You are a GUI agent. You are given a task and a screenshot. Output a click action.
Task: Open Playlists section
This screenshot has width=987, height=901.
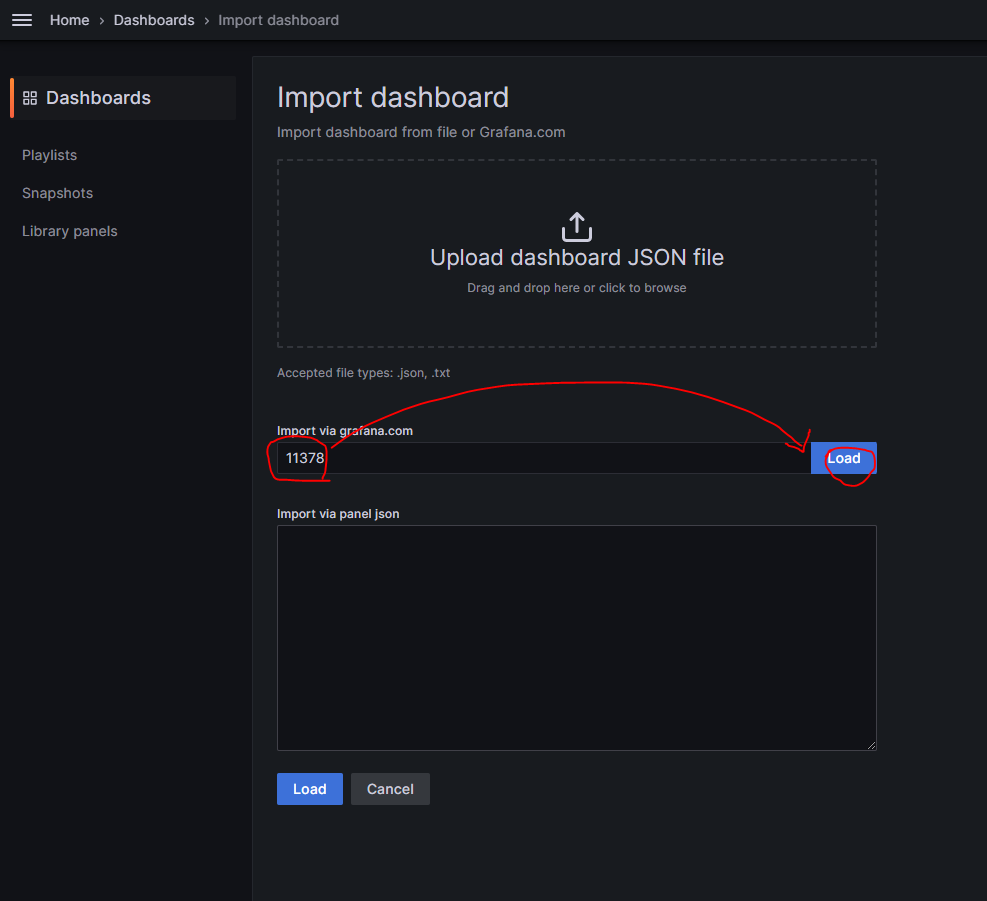click(49, 155)
